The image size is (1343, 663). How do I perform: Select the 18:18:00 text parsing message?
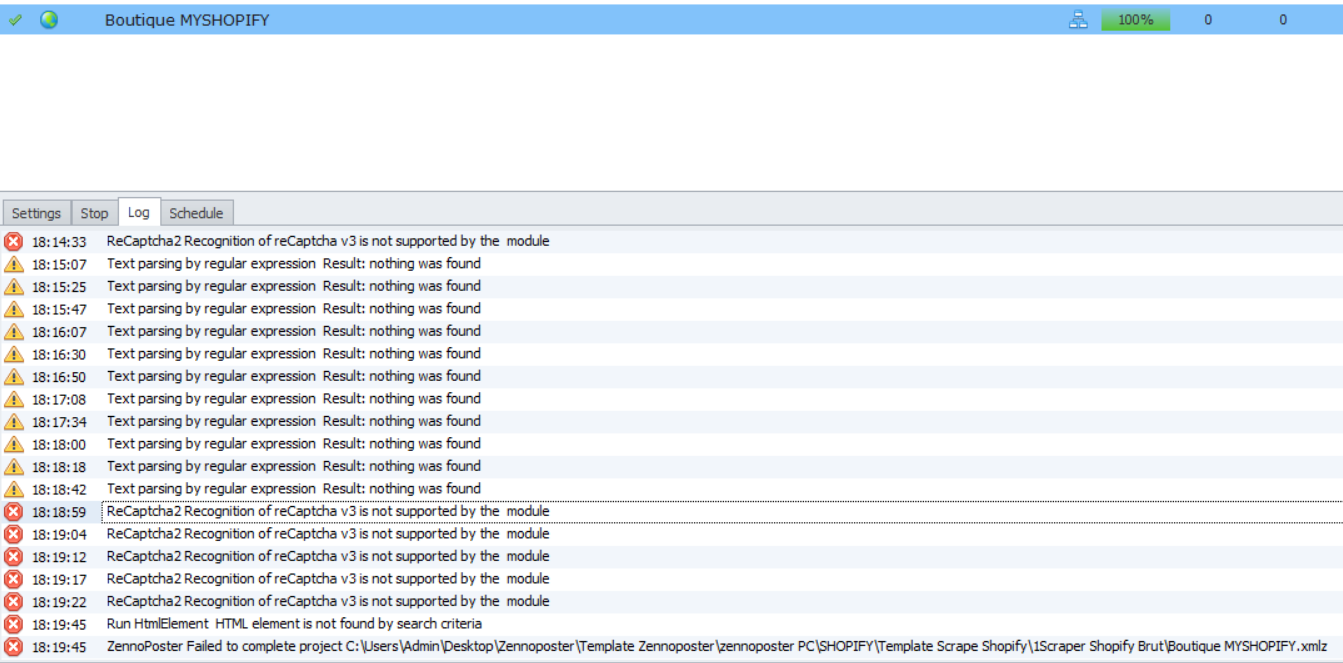[294, 444]
